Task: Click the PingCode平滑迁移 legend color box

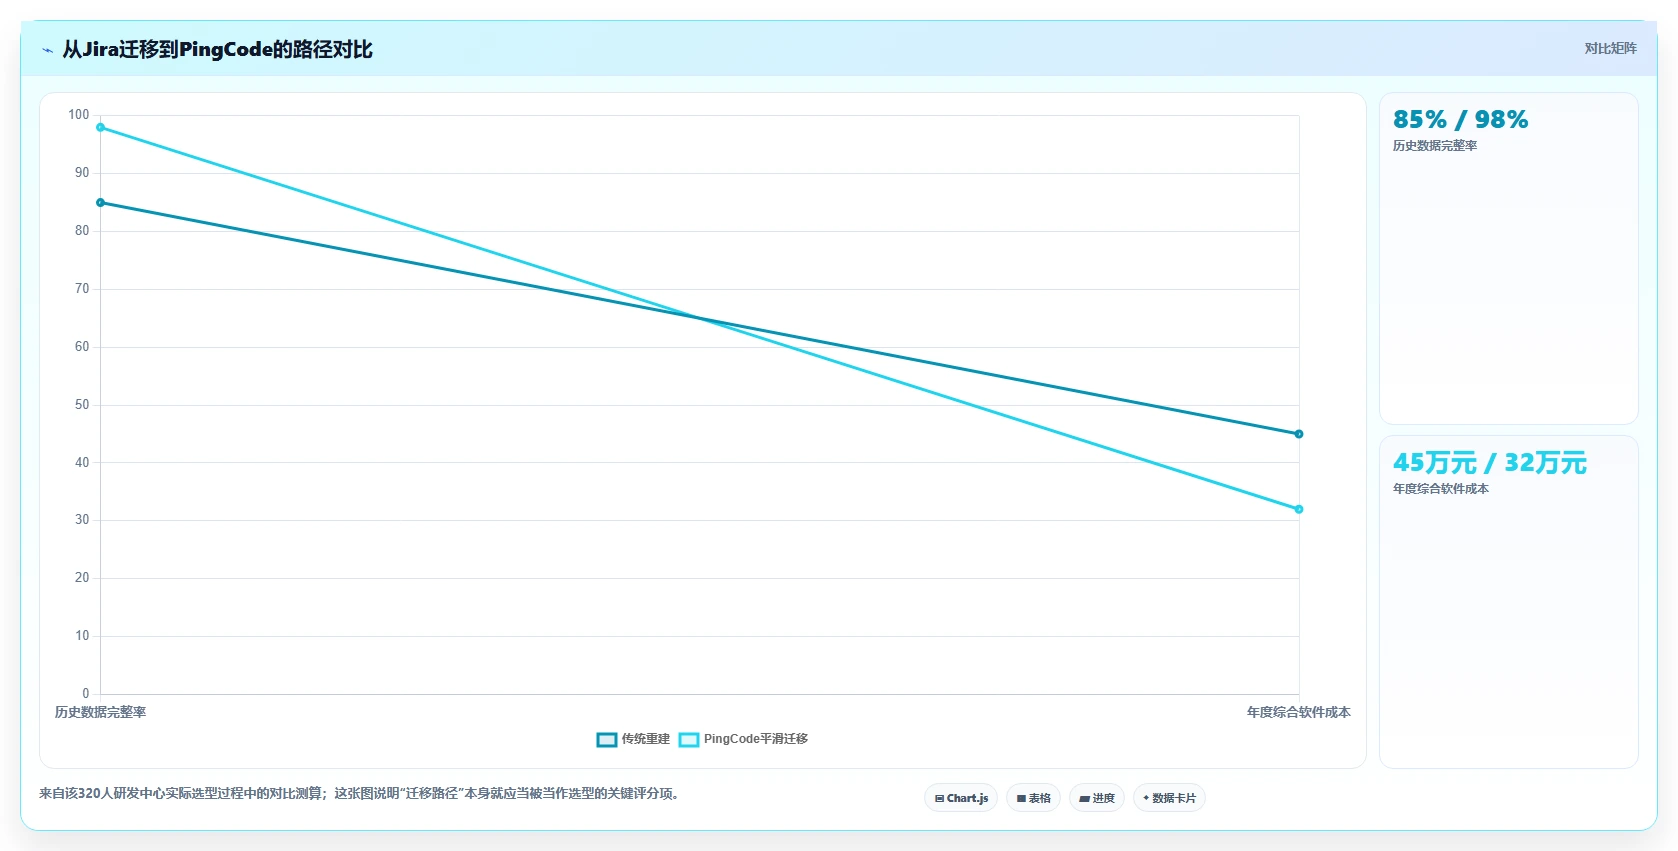Action: click(x=688, y=740)
